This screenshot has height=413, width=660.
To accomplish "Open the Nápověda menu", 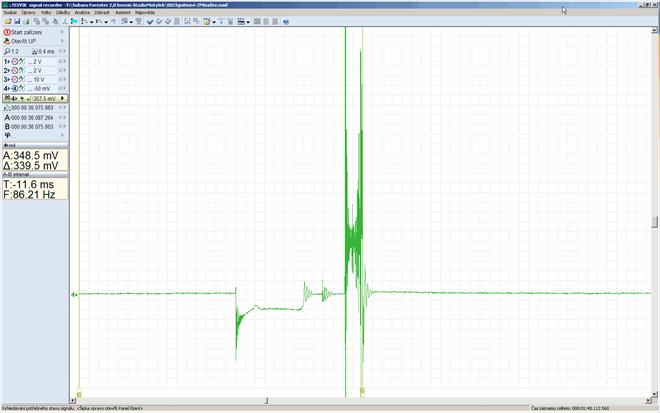I will click(145, 13).
